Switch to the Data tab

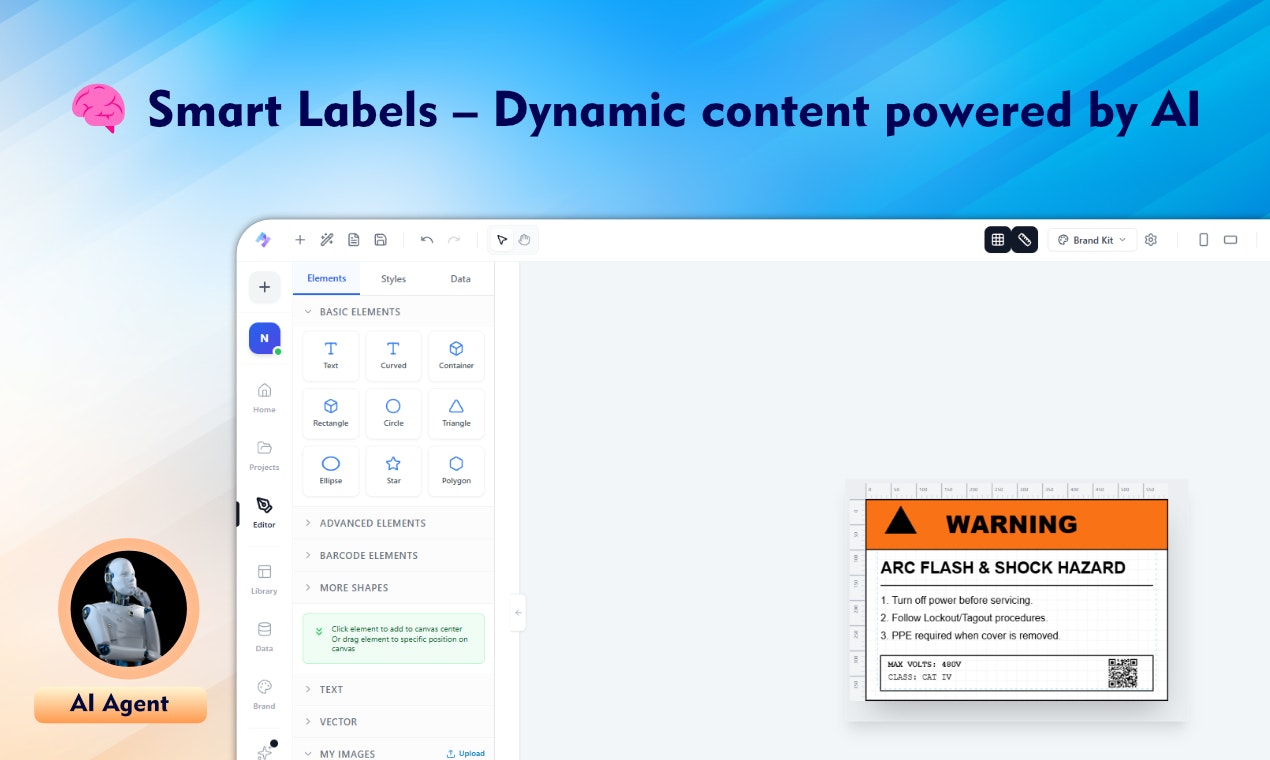pyautogui.click(x=460, y=279)
